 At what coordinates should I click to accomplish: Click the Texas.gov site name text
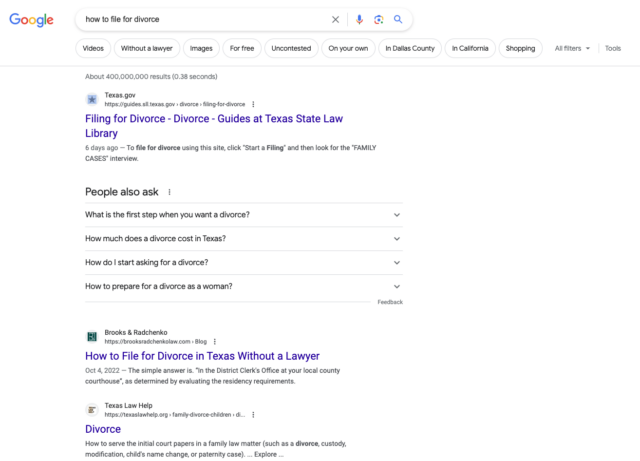120,95
